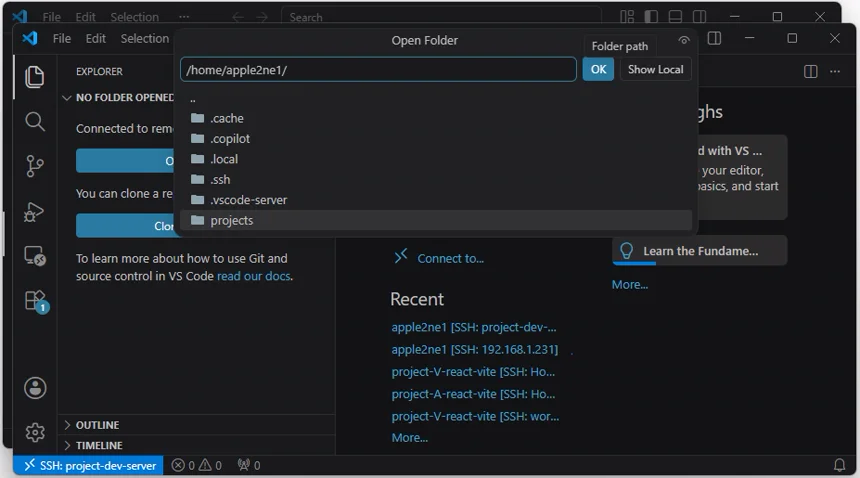This screenshot has height=478, width=860.
Task: Click the Clone Repository blue button
Action: pos(125,226)
